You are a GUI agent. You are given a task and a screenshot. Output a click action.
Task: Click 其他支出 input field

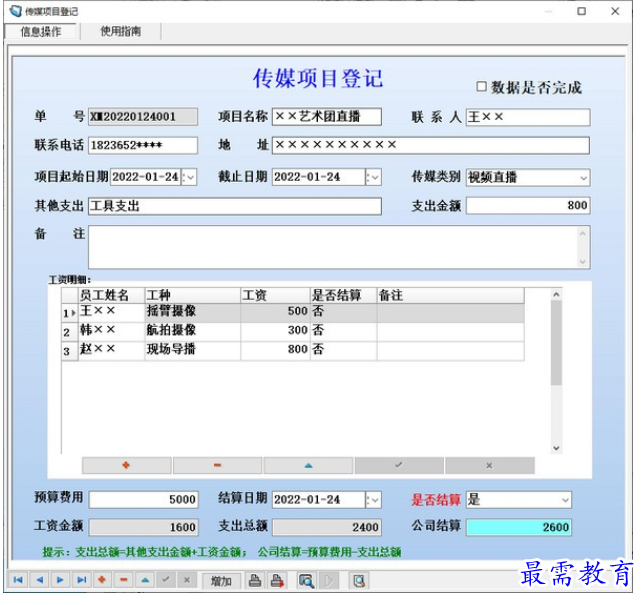[x=235, y=206]
